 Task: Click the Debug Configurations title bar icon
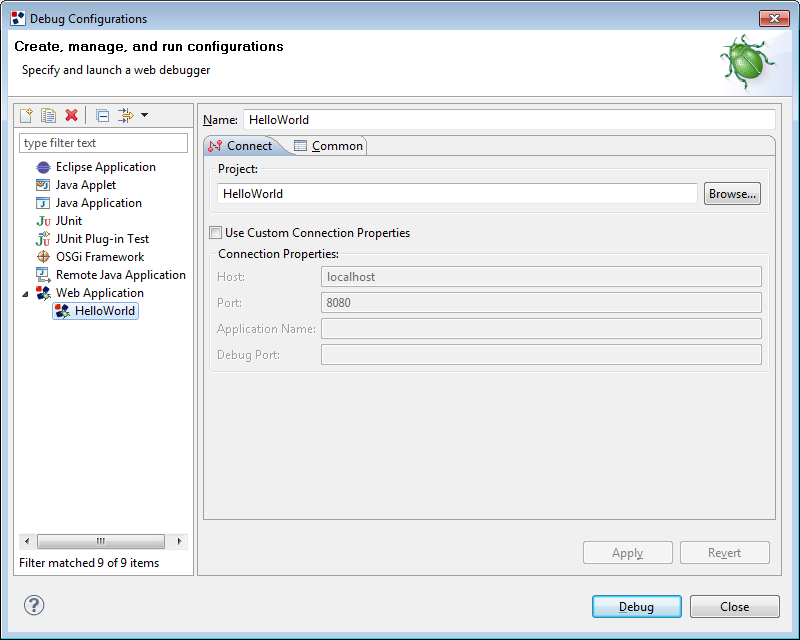18,18
